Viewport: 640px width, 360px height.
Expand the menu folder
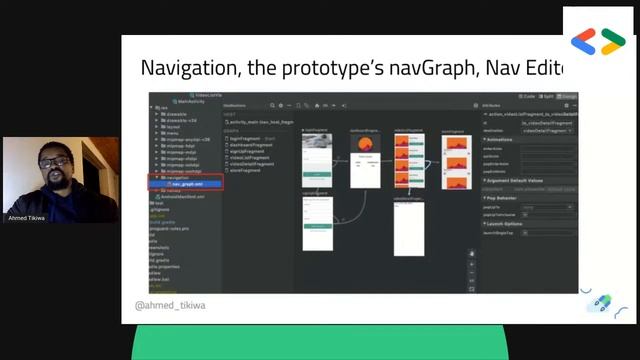click(157, 133)
